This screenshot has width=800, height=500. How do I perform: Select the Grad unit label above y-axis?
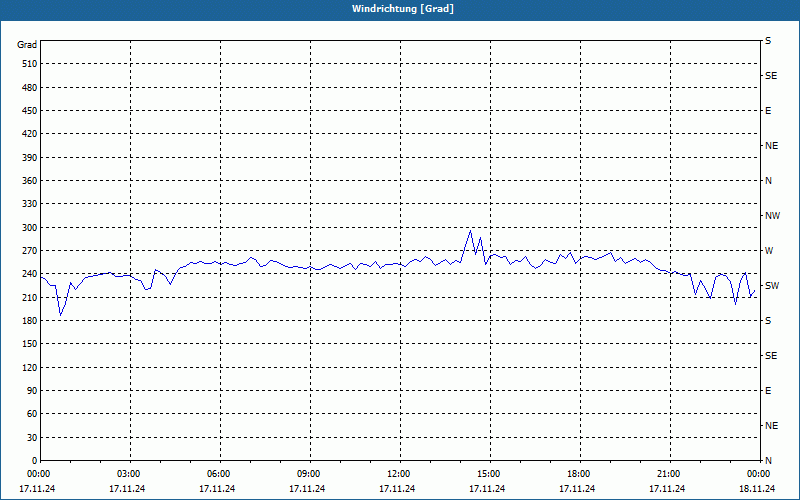tap(27, 45)
